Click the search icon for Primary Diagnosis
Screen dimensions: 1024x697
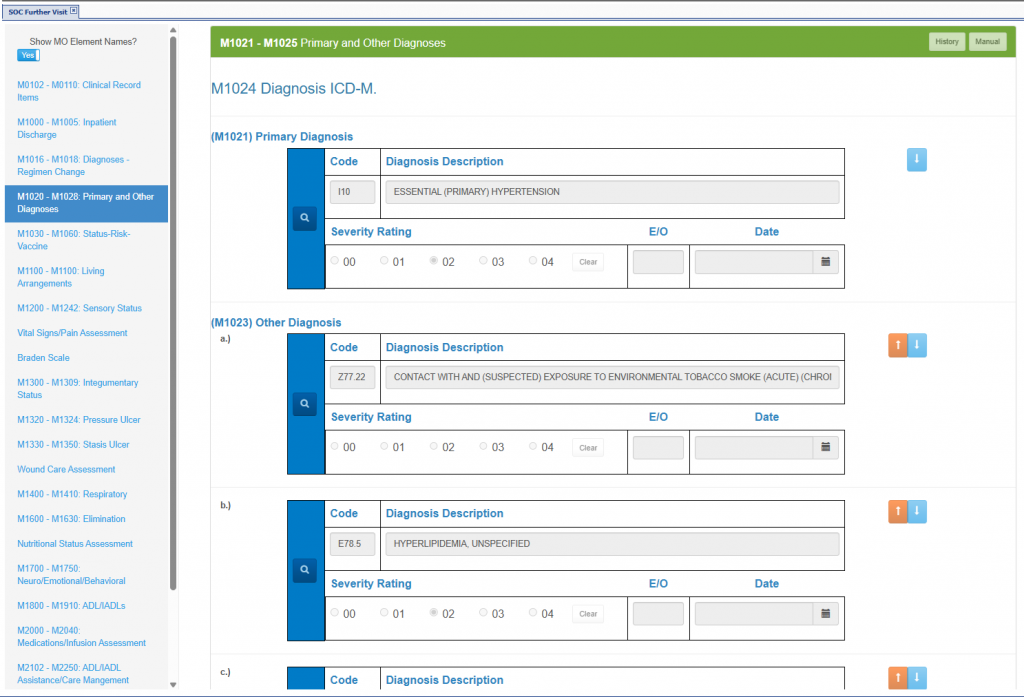point(305,218)
